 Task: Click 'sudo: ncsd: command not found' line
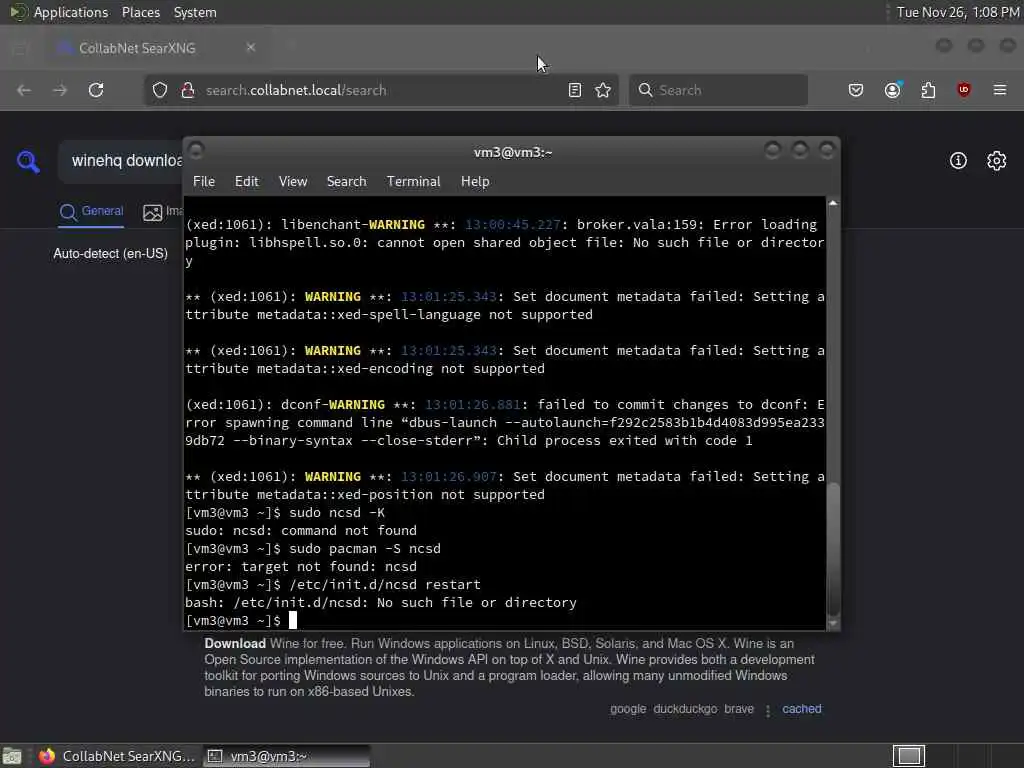(x=301, y=530)
